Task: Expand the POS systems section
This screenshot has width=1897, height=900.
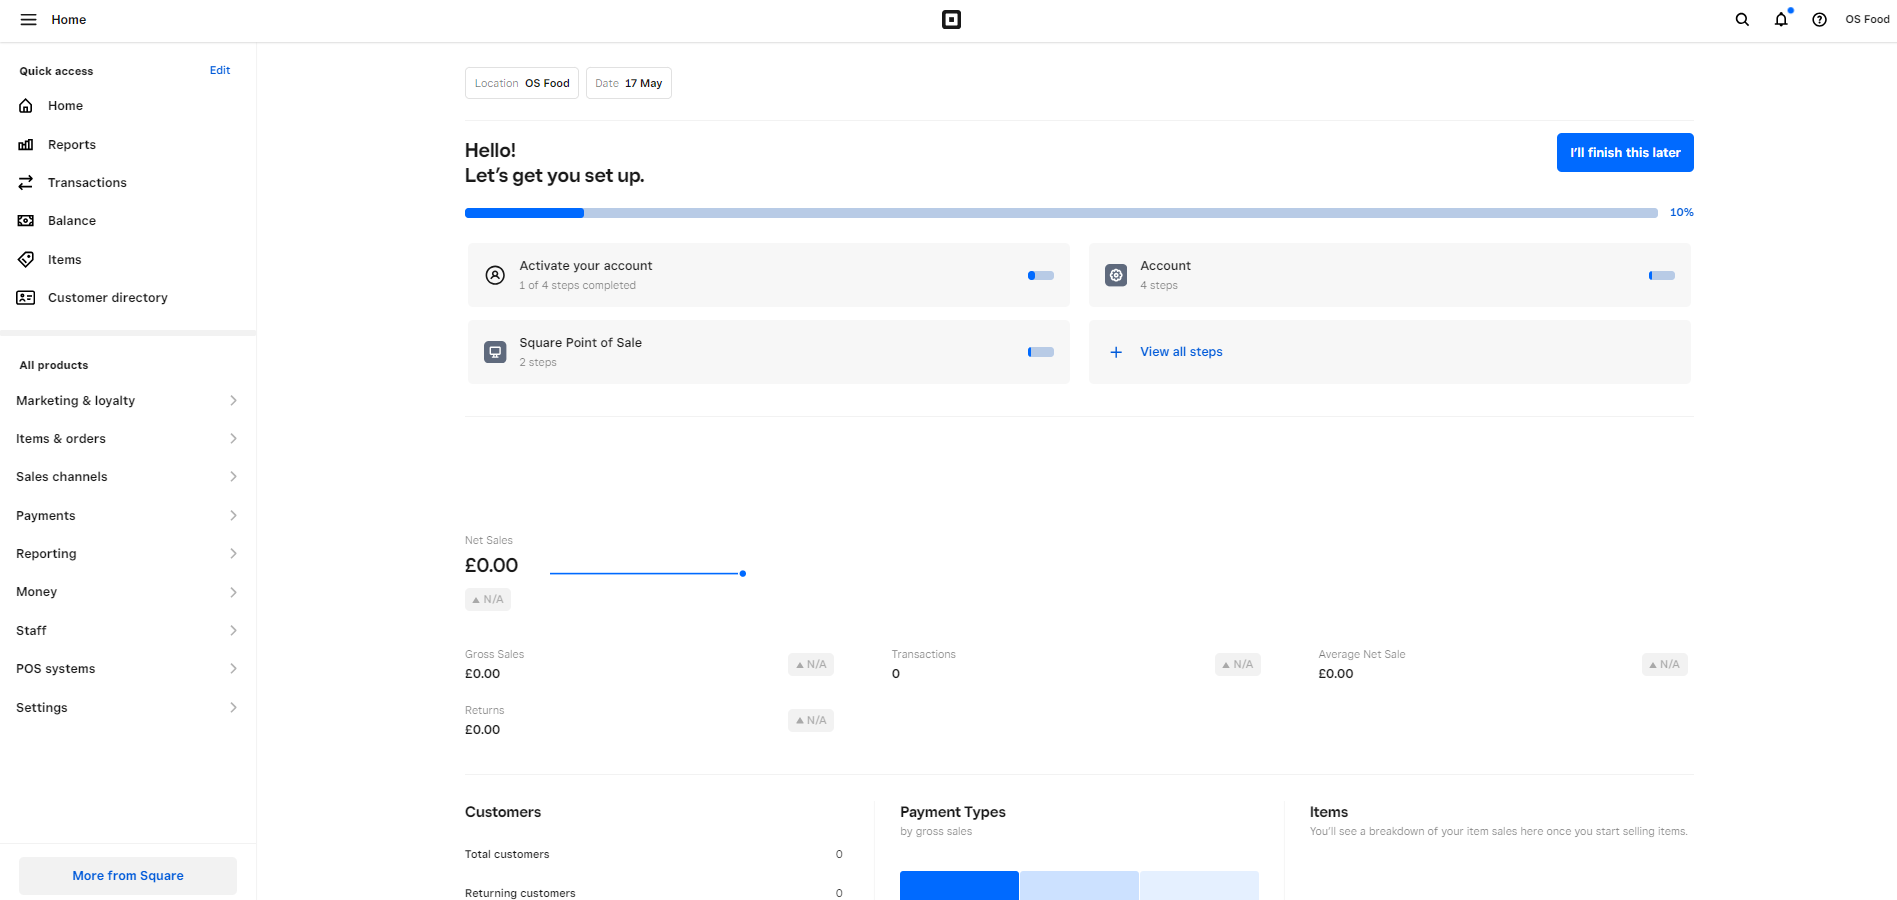Action: point(127,669)
